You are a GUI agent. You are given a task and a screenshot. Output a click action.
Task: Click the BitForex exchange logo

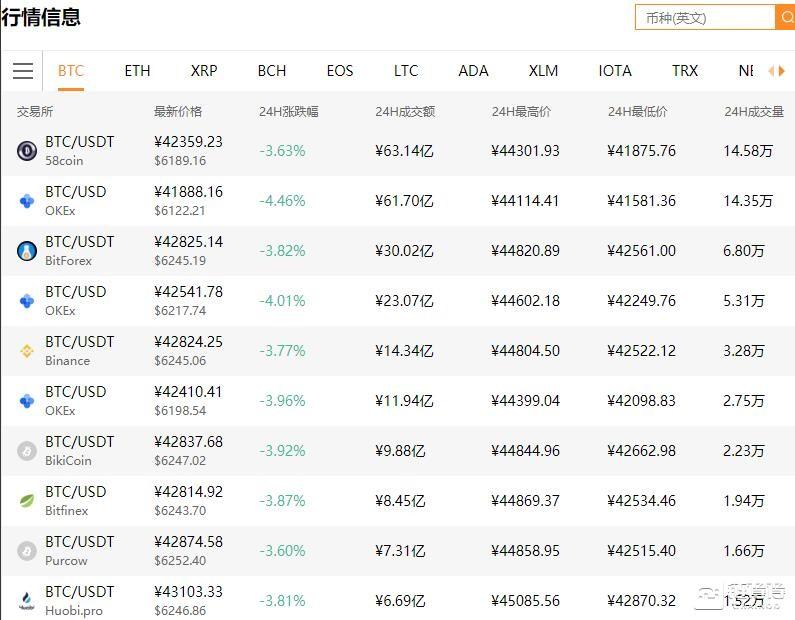tap(27, 251)
